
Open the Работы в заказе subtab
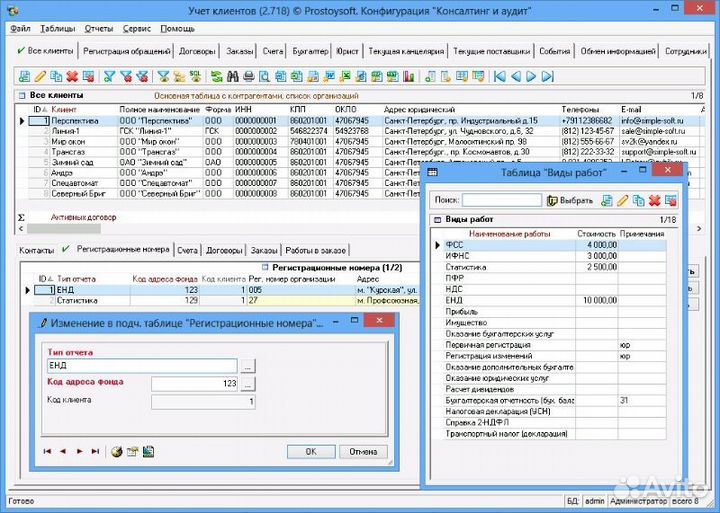pos(316,249)
